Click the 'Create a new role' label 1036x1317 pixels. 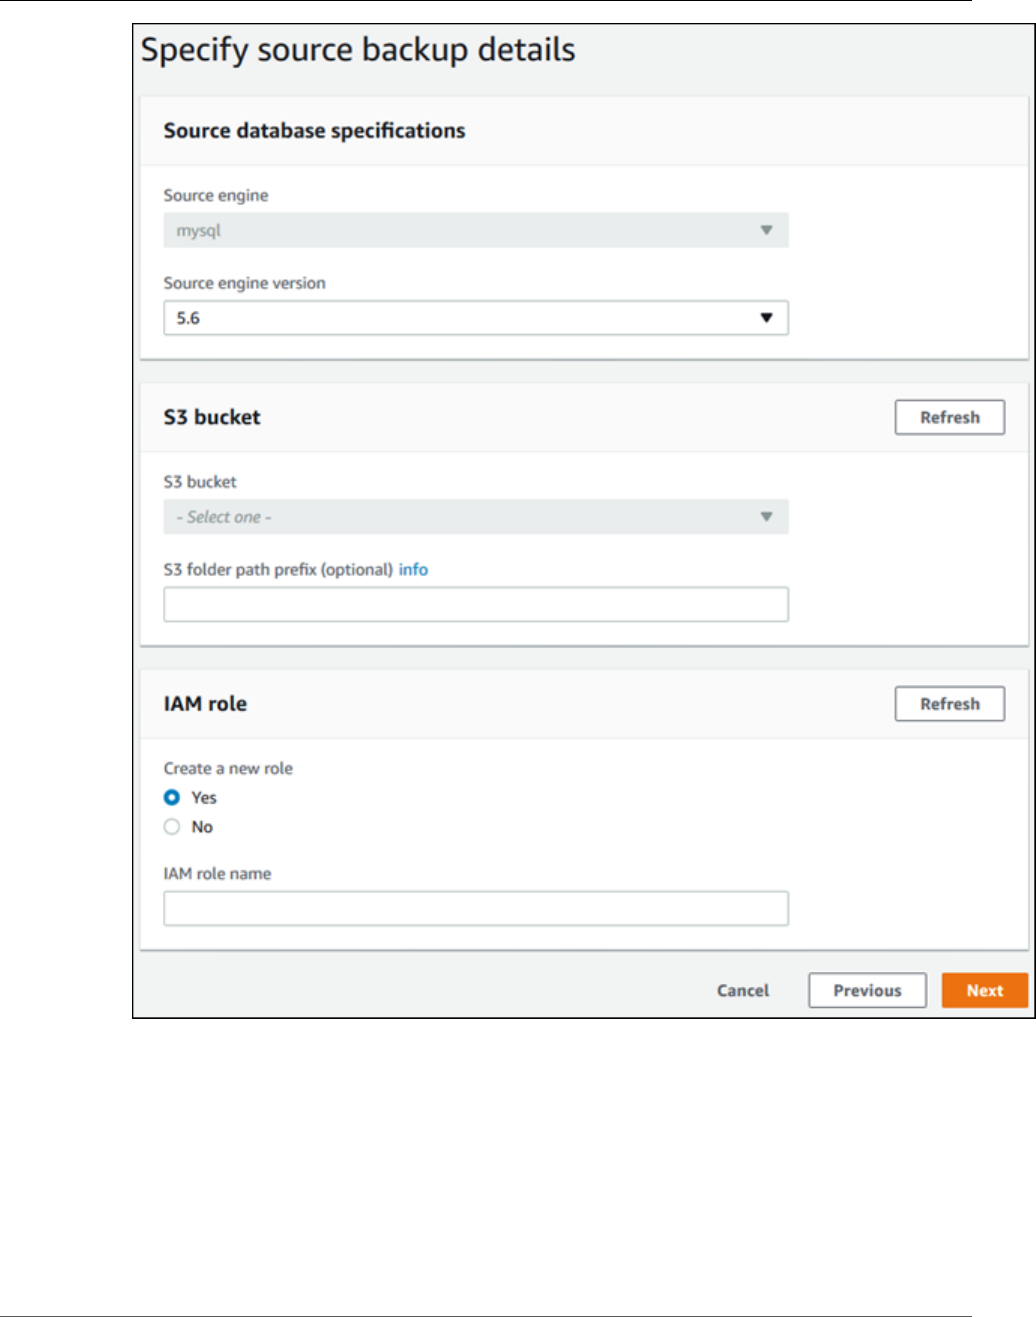pyautogui.click(x=228, y=768)
